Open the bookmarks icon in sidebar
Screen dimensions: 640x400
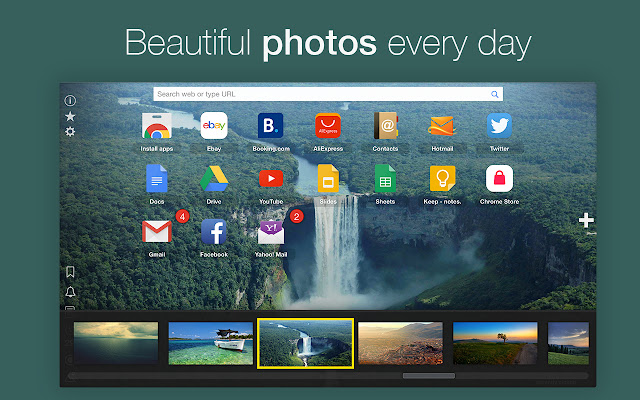[x=70, y=272]
